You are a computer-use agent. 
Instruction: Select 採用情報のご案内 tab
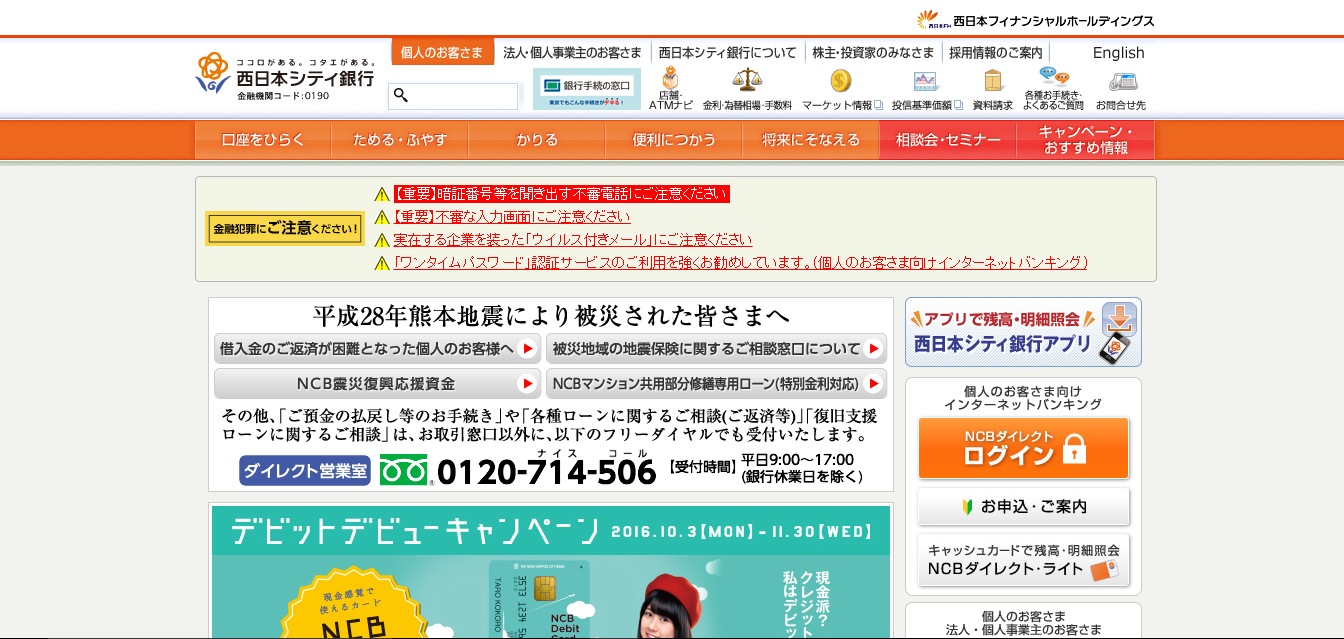click(996, 53)
